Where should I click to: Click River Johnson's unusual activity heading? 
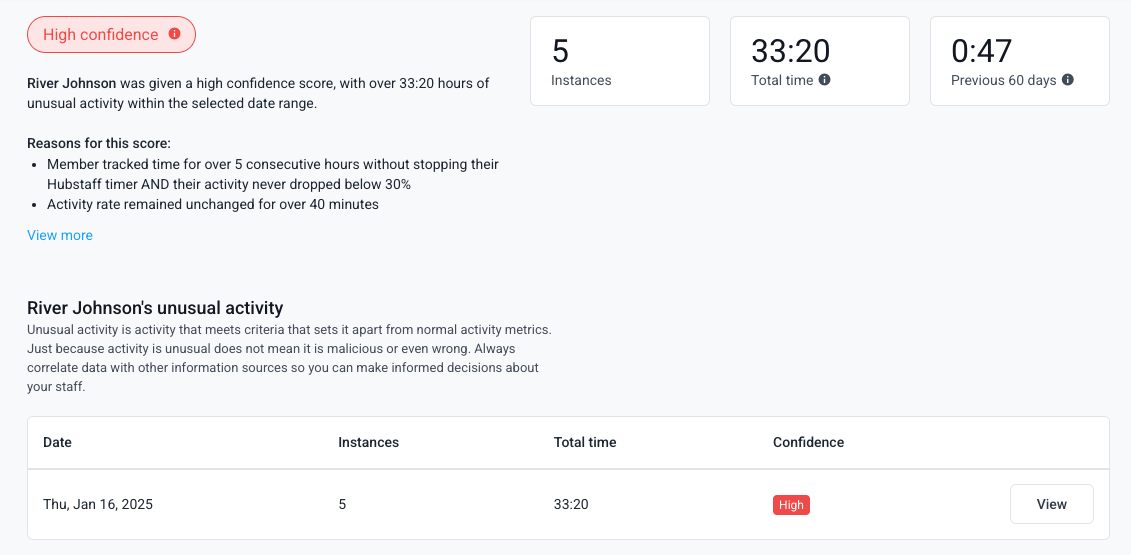coord(155,308)
